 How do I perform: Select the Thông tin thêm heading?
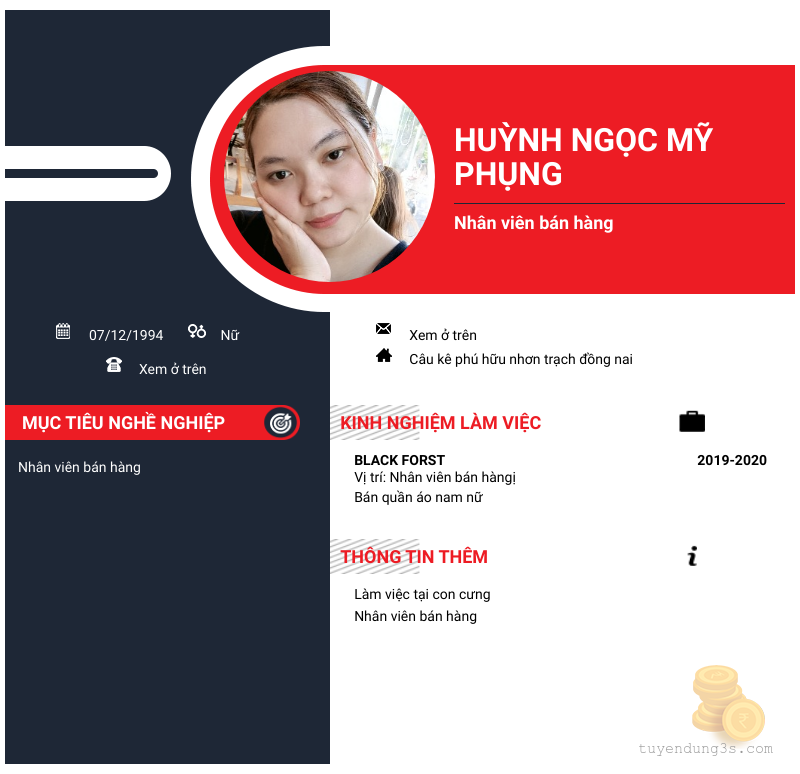point(414,557)
